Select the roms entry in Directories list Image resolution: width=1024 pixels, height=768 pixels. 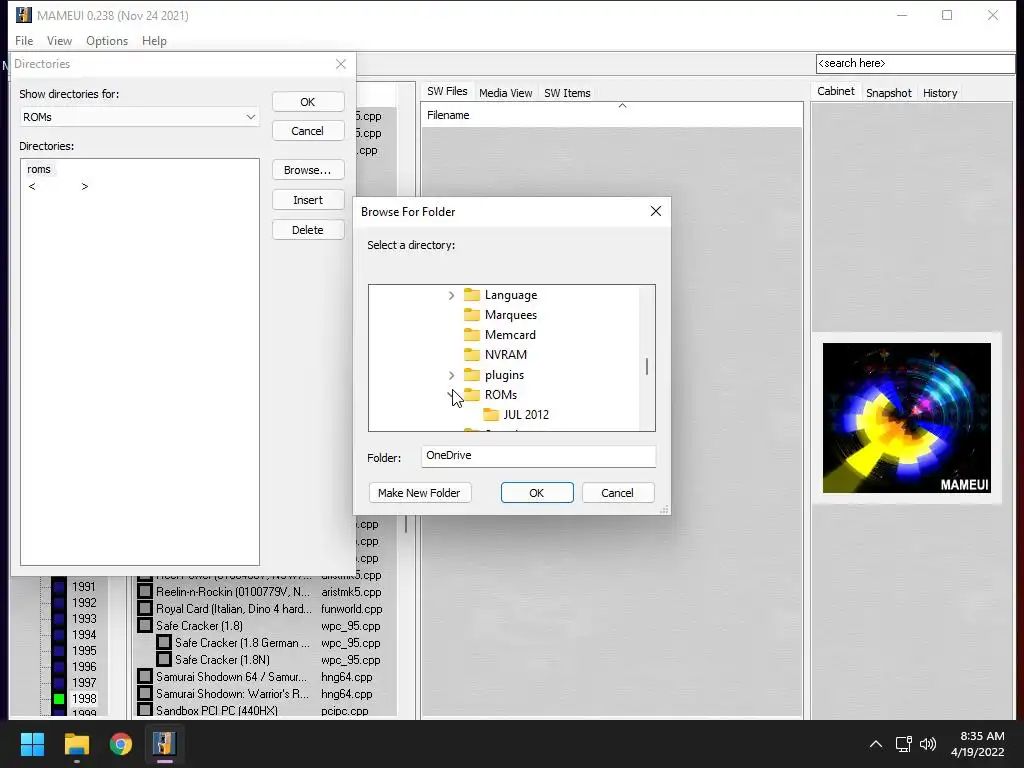point(39,169)
